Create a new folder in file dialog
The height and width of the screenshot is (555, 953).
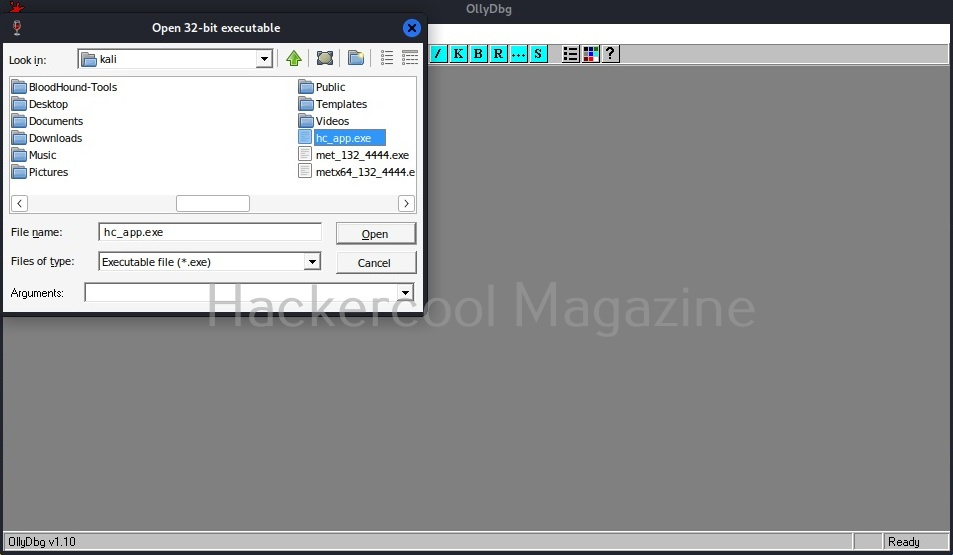pyautogui.click(x=356, y=58)
